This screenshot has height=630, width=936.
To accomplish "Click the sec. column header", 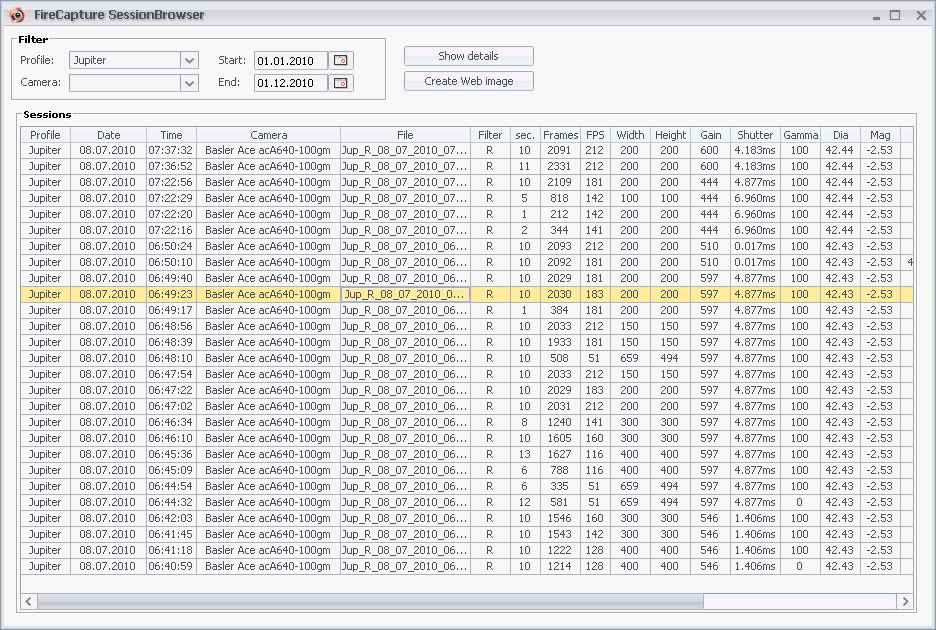I will click(x=525, y=135).
